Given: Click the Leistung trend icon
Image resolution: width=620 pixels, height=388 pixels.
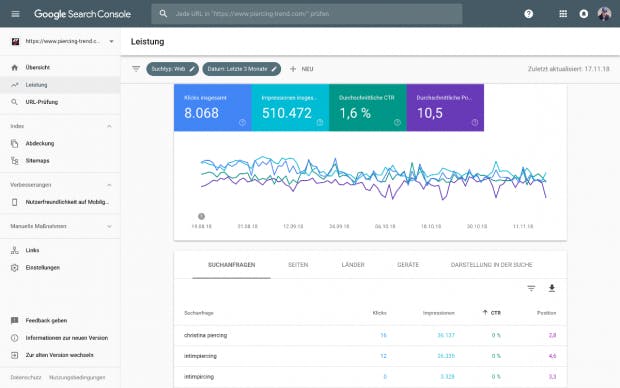Looking at the screenshot, I should 15,85.
